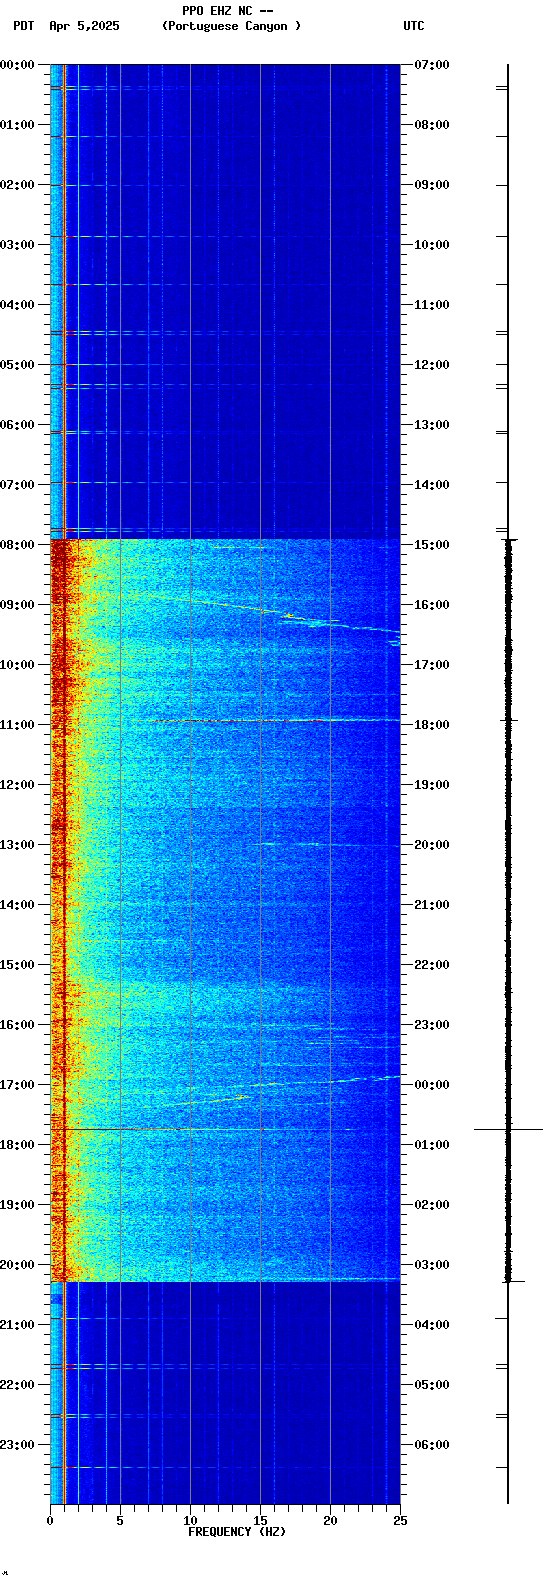Click the UTC time label '15:00'
The width and height of the screenshot is (552, 1584).
click(x=432, y=545)
